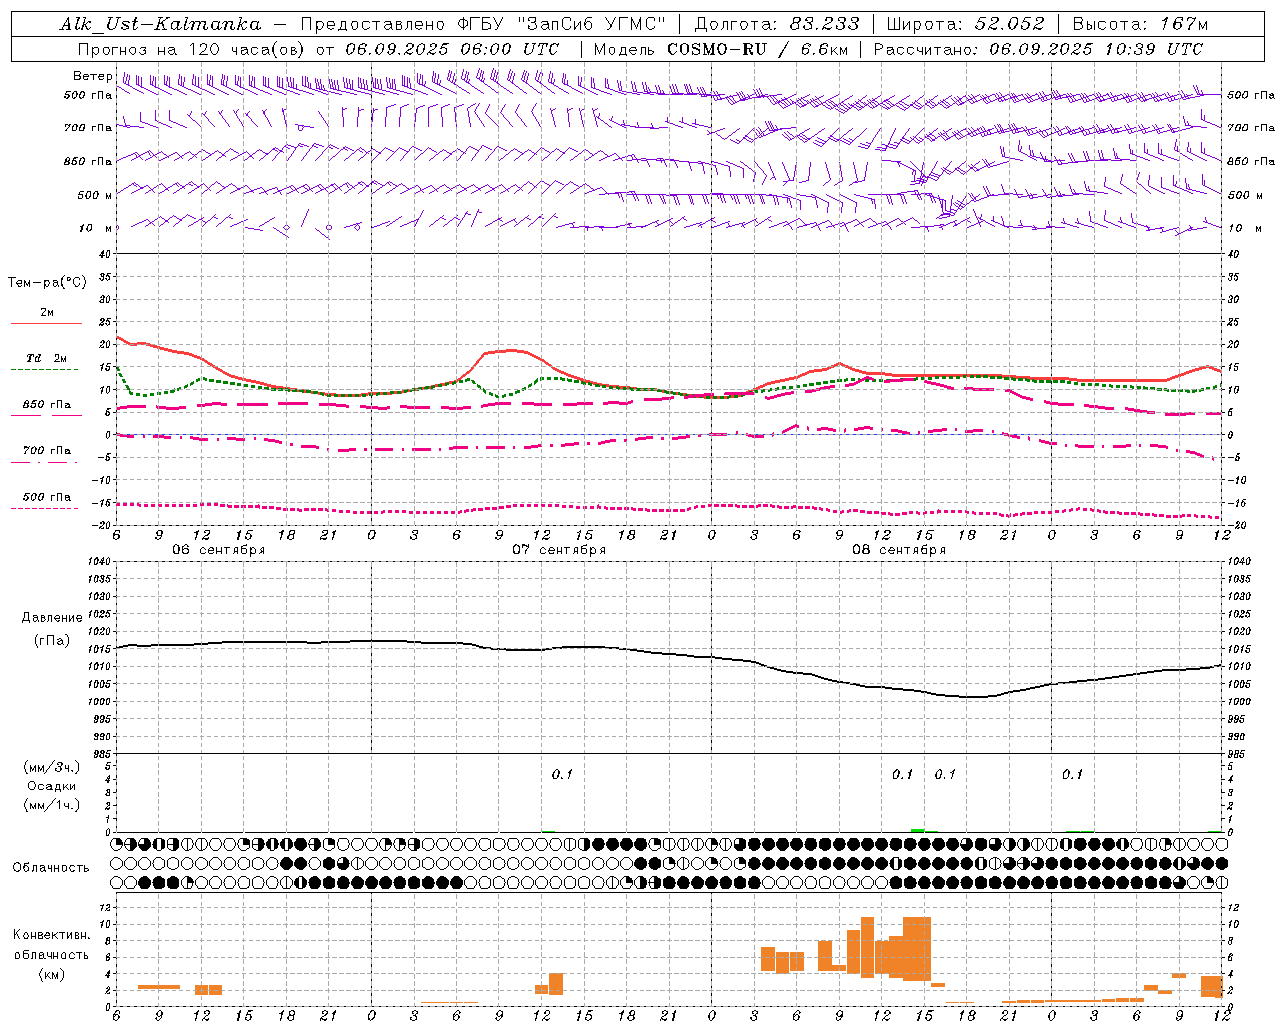Image resolution: width=1280 pixels, height=1024 pixels.
Task: Select 'Прогноз на 120 часа(ов)' forecast text
Action: (x=193, y=49)
